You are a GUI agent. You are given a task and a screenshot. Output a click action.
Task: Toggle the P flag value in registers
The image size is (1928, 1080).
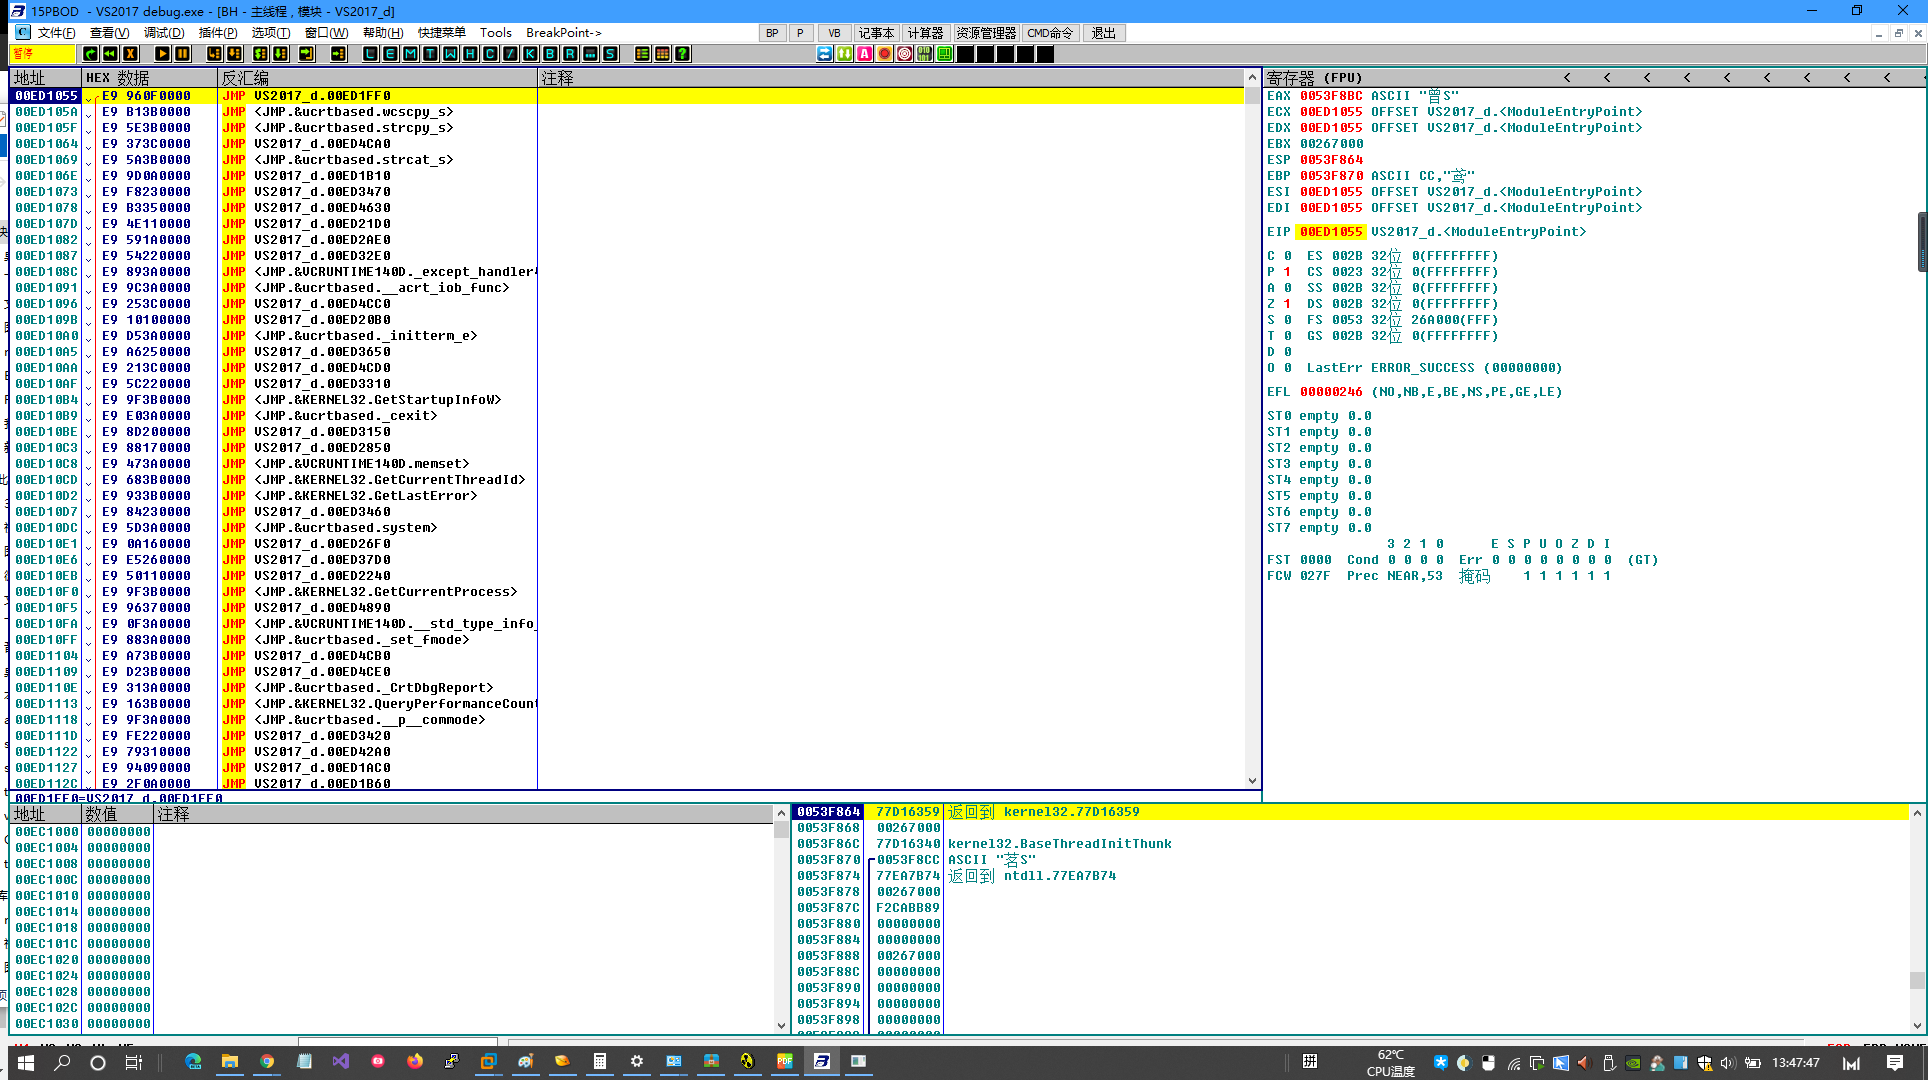coord(1287,272)
